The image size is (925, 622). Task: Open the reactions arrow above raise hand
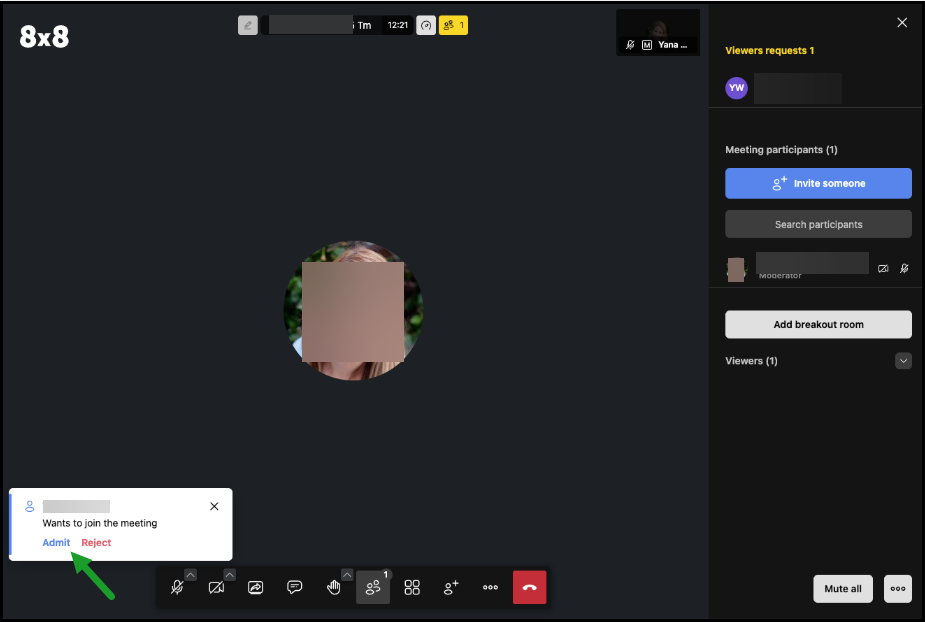[x=347, y=574]
